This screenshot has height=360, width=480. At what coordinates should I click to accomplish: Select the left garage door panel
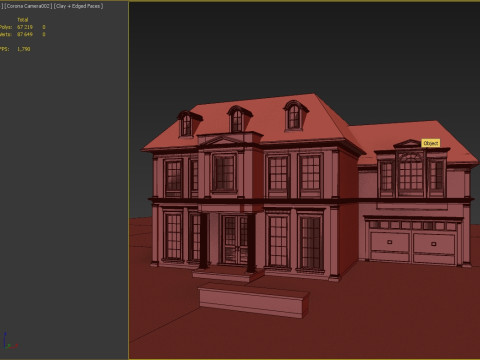(x=390, y=246)
